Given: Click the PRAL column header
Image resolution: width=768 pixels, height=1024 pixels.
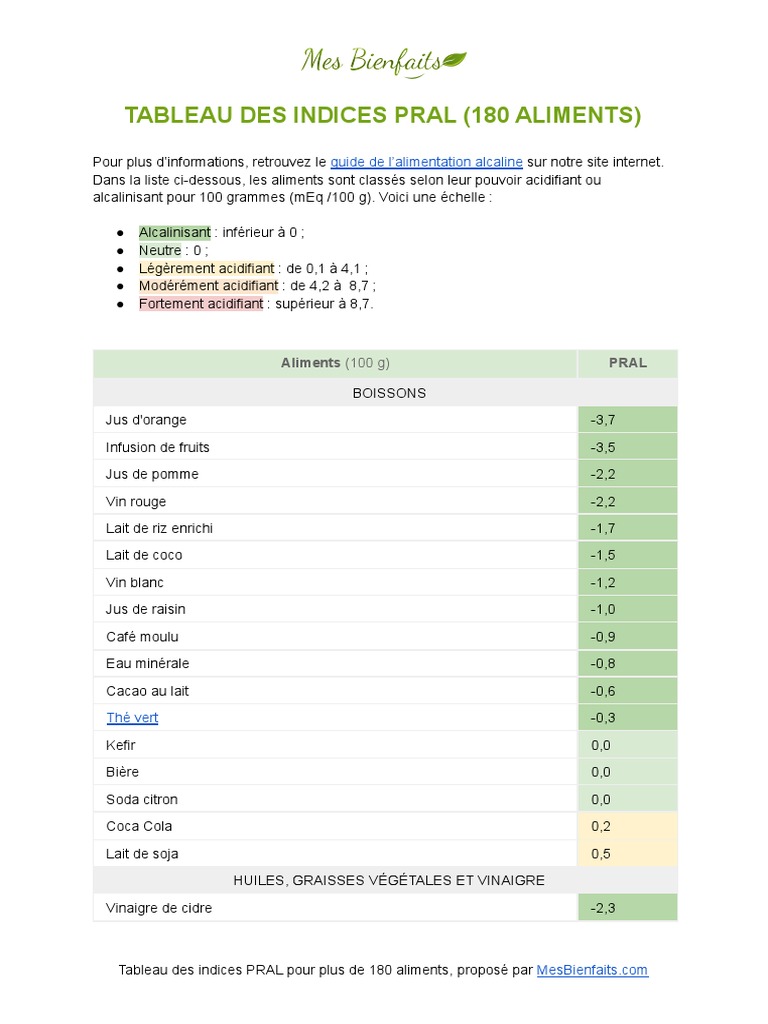Looking at the screenshot, I should [x=627, y=363].
